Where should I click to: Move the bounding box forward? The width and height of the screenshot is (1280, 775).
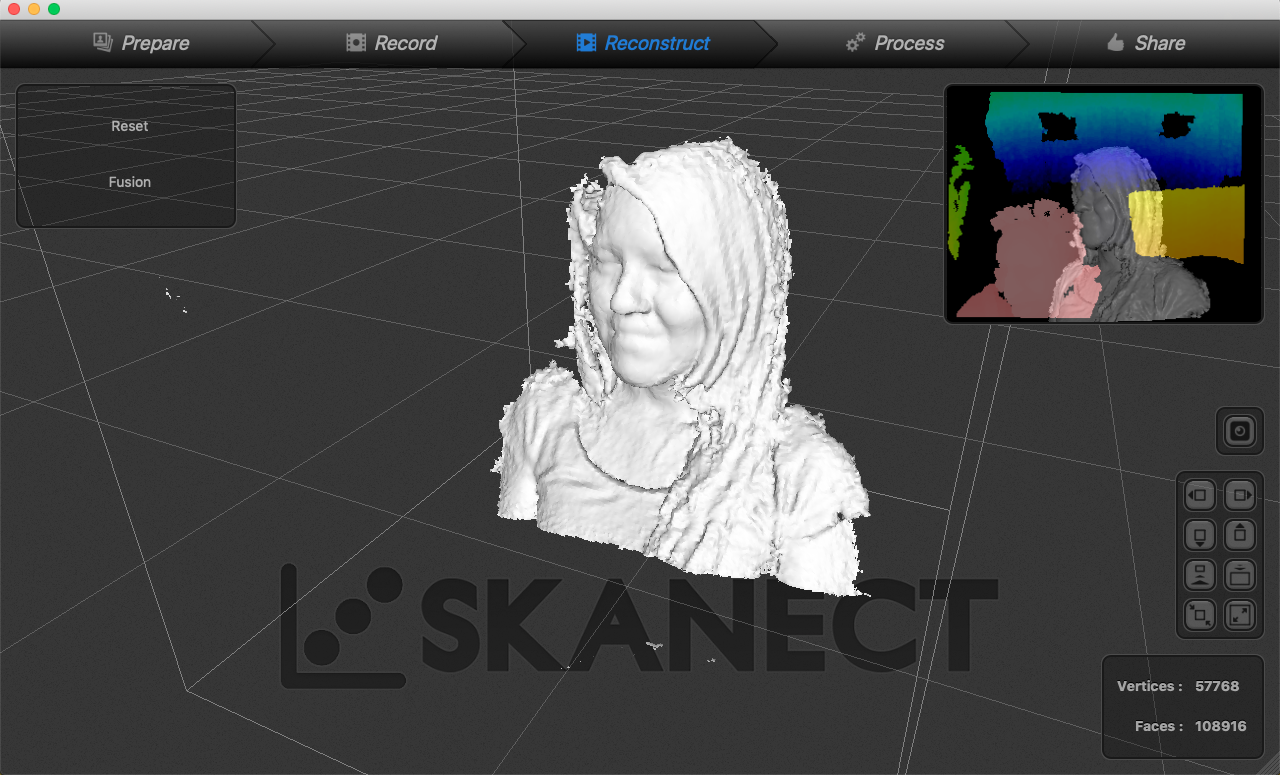coord(1199,574)
